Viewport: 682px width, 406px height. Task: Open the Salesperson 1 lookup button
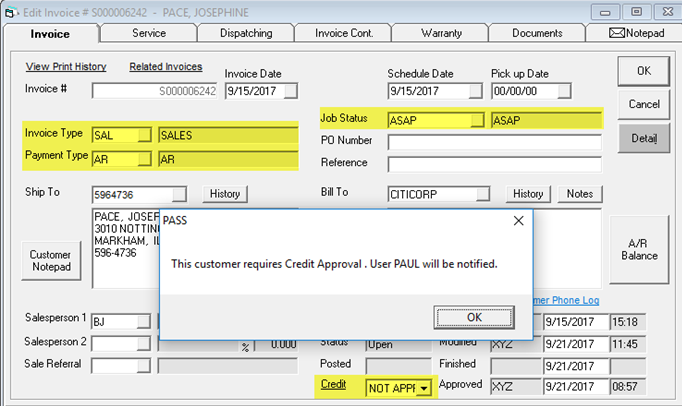click(144, 322)
